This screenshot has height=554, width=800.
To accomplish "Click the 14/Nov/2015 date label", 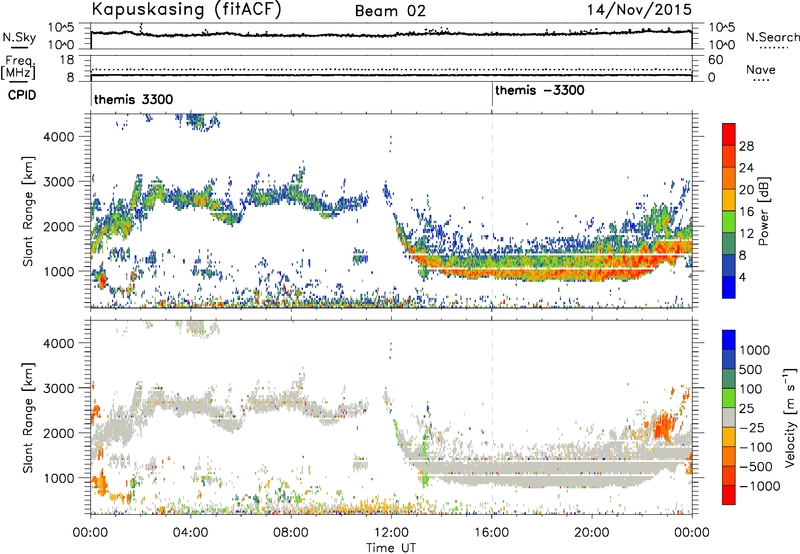I will 639,10.
